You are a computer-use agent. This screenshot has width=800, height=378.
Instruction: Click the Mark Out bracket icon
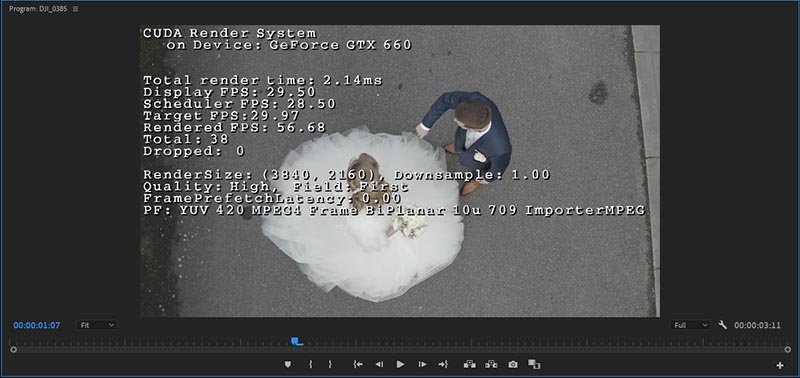[x=330, y=364]
